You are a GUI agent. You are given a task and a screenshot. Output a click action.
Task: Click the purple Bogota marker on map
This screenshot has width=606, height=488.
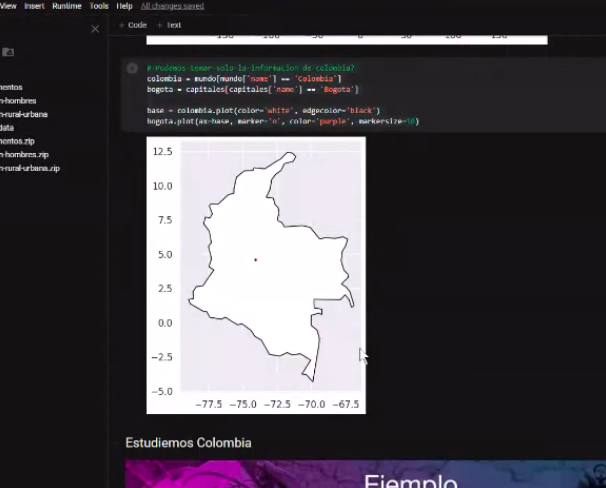click(x=255, y=260)
